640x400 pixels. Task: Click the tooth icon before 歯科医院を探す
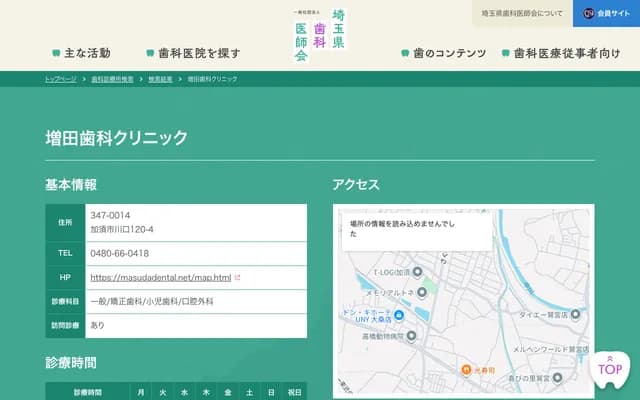[x=150, y=53]
